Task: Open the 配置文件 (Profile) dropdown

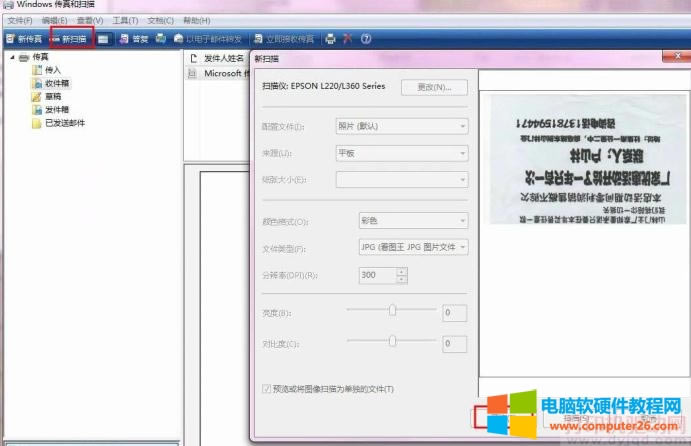Action: point(402,126)
